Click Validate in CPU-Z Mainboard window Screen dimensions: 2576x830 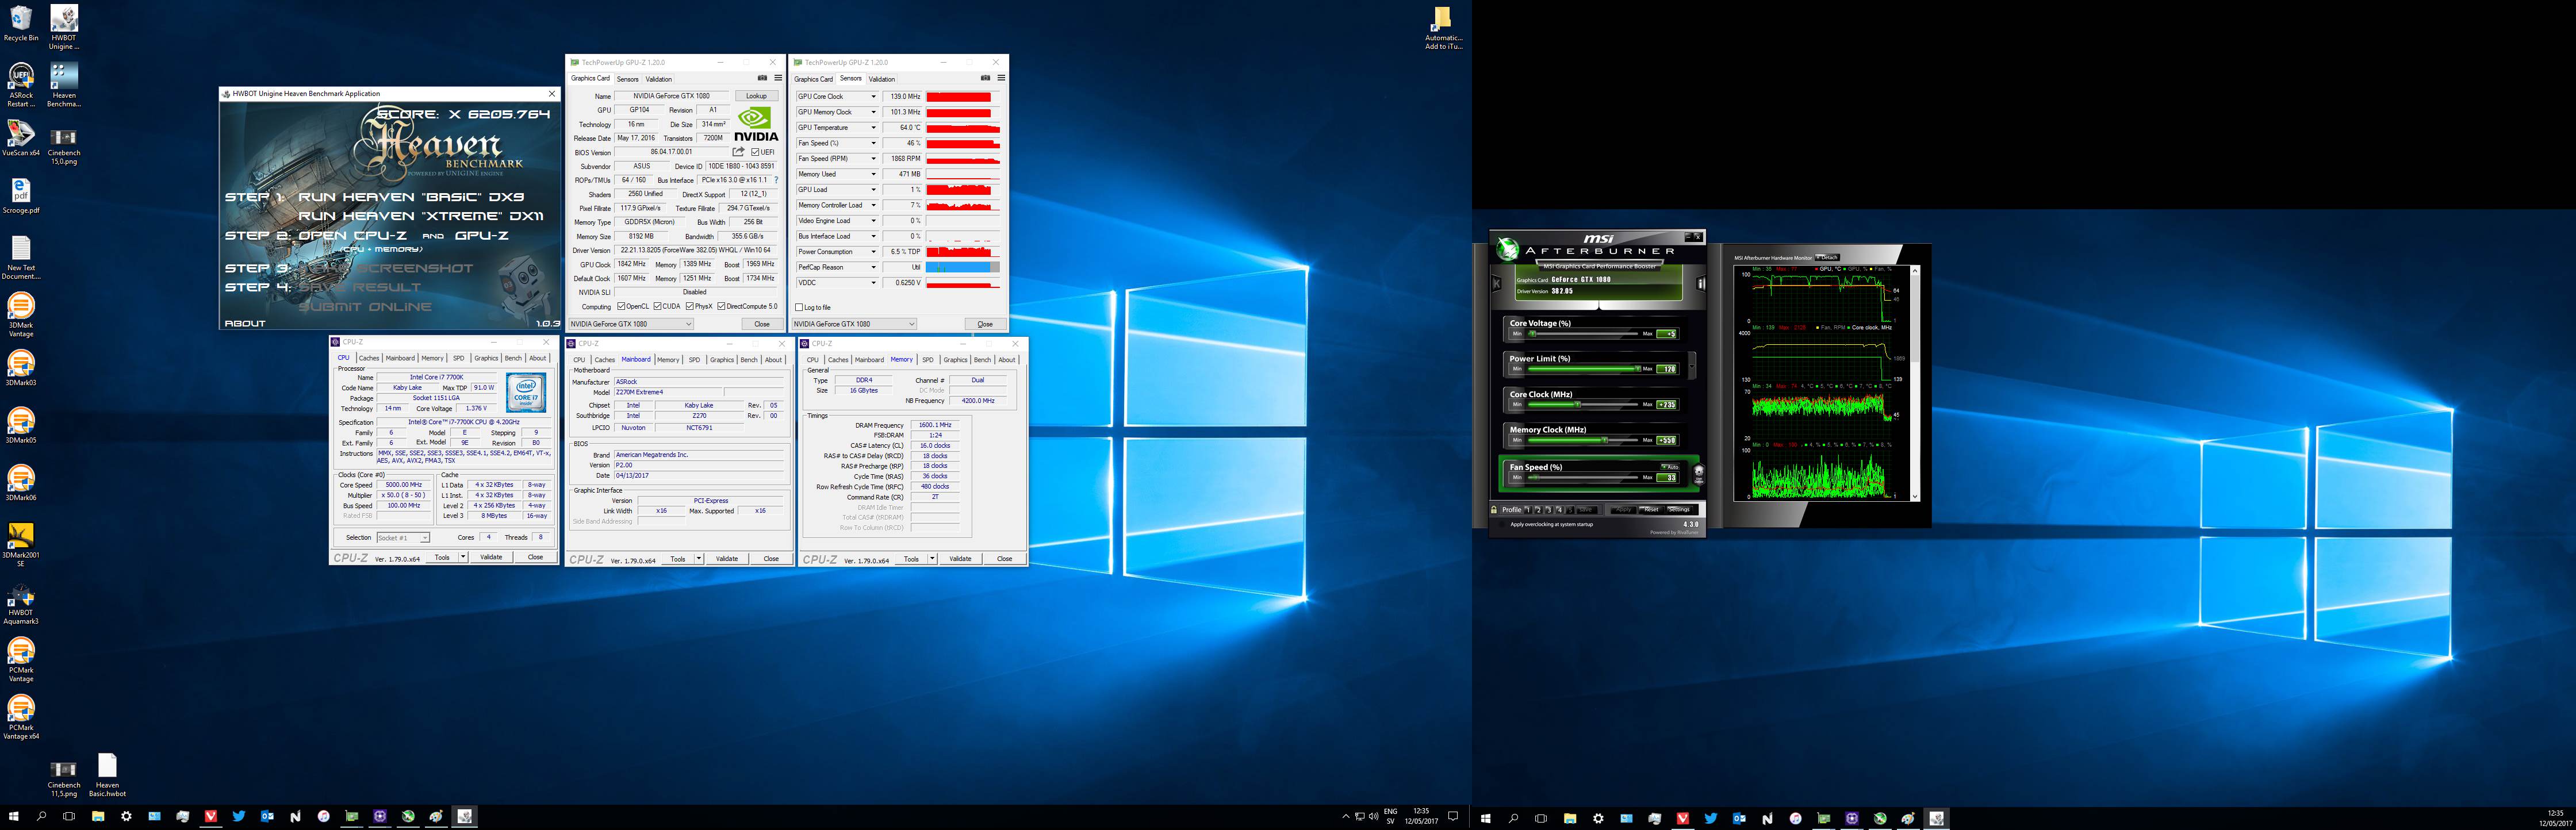(727, 559)
